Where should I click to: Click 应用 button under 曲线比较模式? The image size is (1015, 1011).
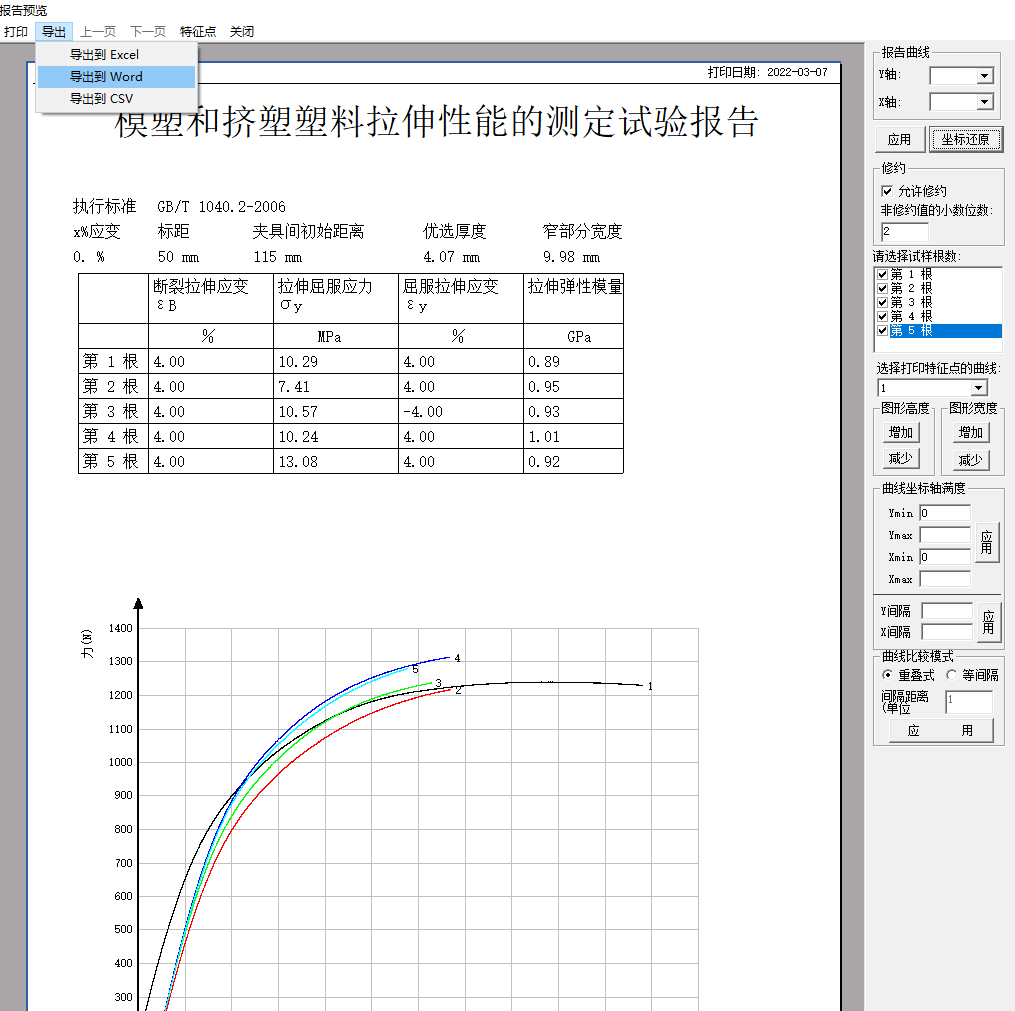pyautogui.click(x=941, y=731)
